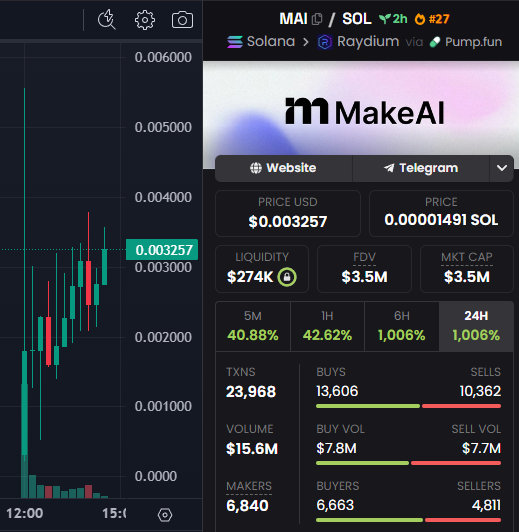The width and height of the screenshot is (519, 532).
Task: Click the SELL VOL value $7.7M
Action: (481, 448)
